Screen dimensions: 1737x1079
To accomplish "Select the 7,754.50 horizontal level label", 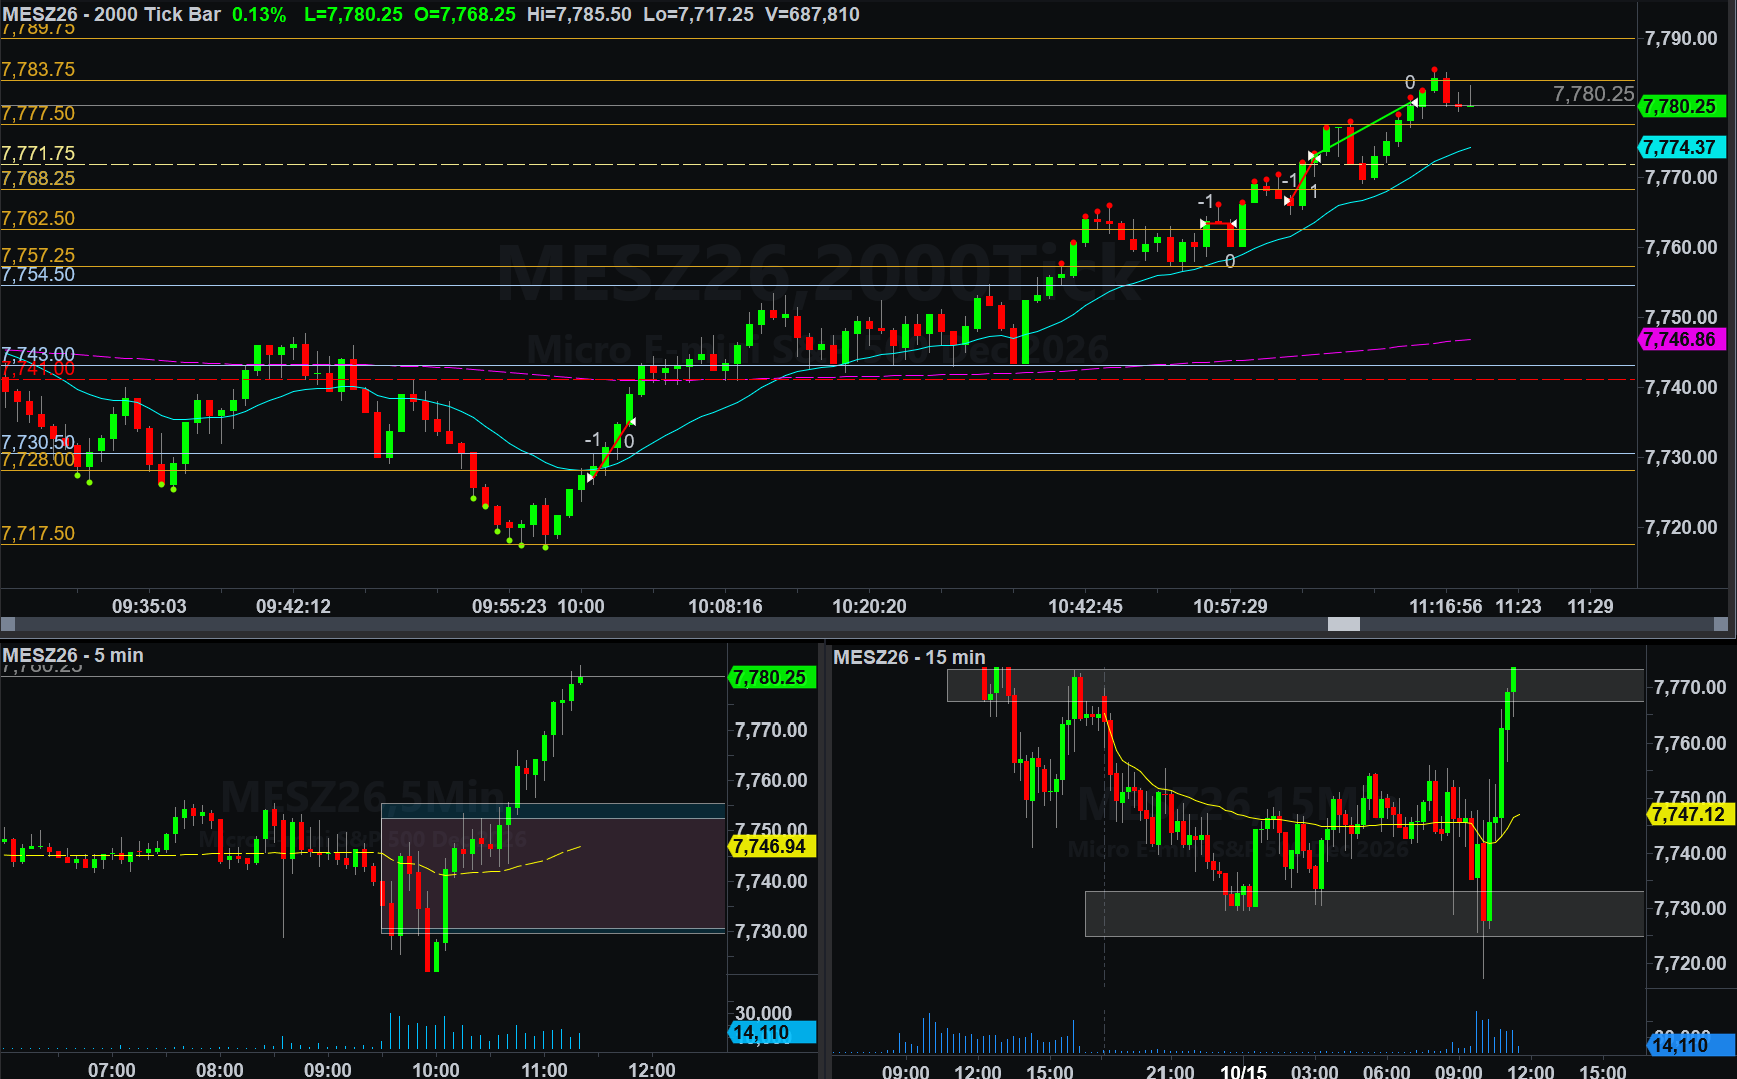I will tap(38, 274).
